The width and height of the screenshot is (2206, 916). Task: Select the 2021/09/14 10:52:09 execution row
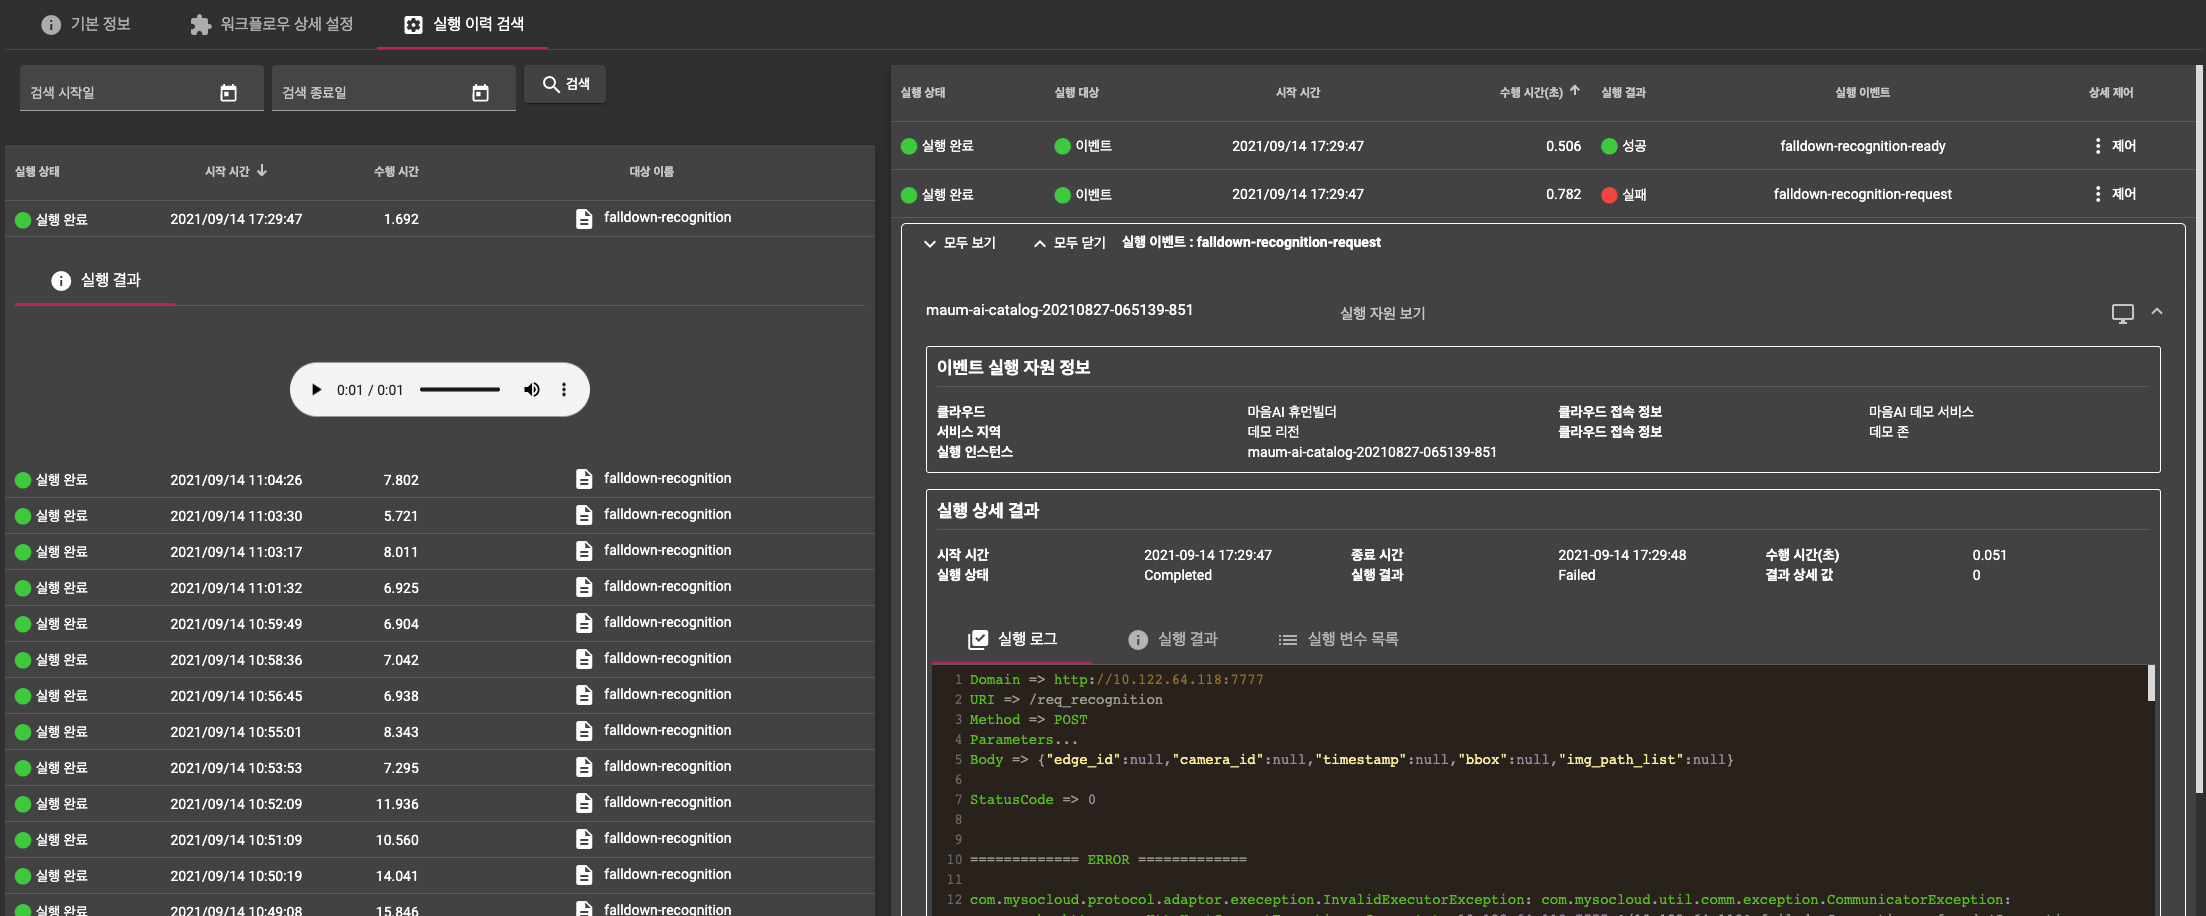pyautogui.click(x=236, y=804)
